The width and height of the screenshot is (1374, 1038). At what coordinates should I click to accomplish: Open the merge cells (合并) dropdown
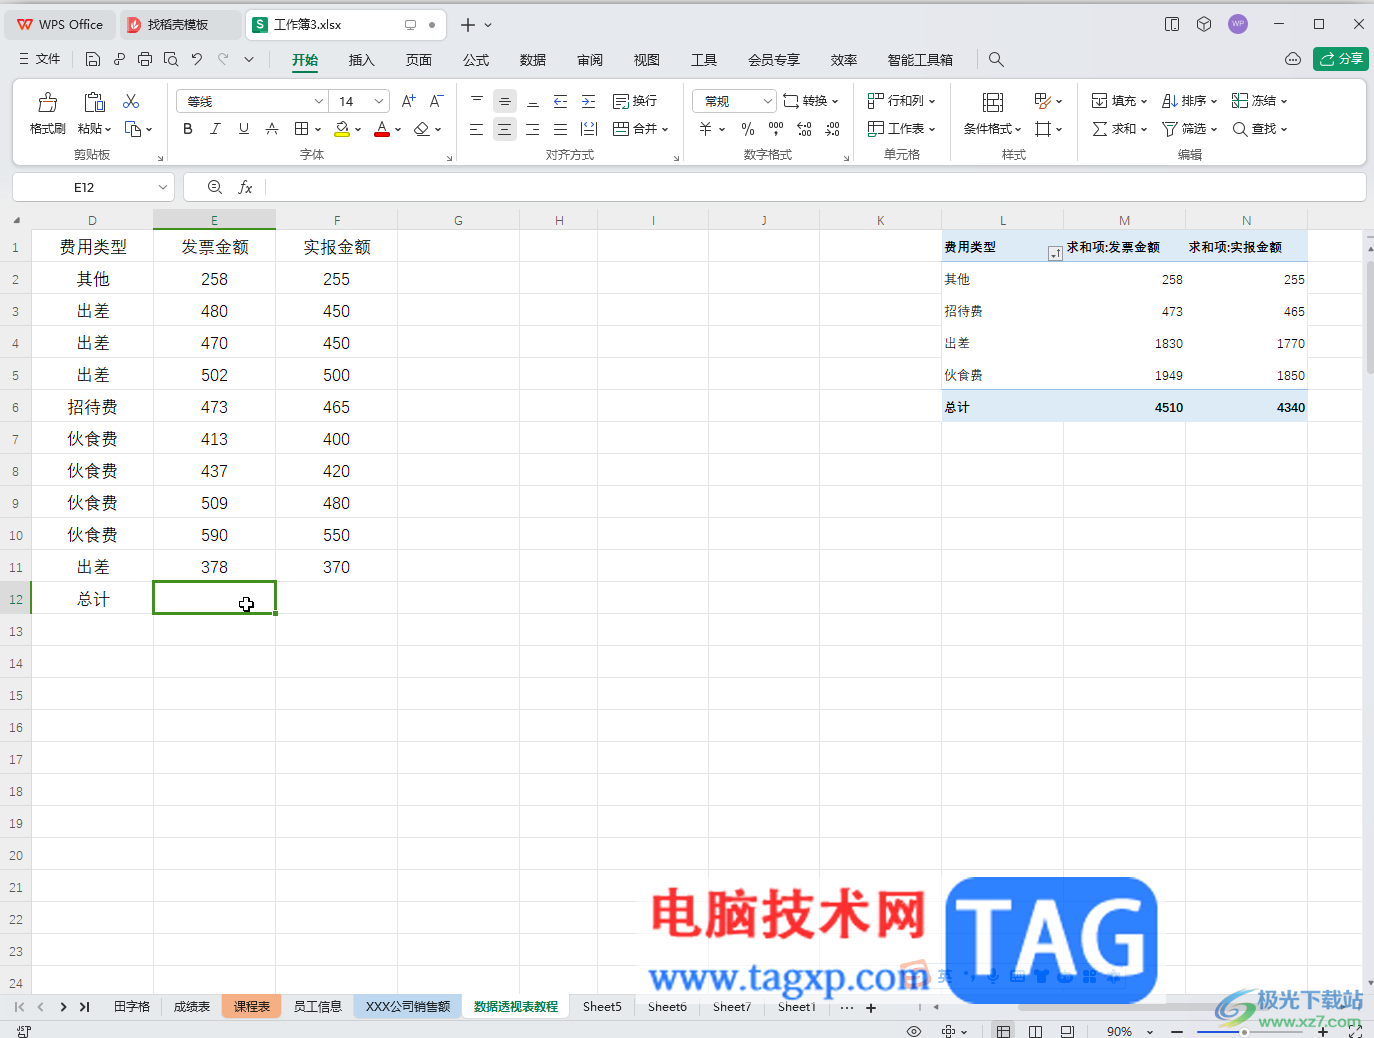pyautogui.click(x=665, y=129)
